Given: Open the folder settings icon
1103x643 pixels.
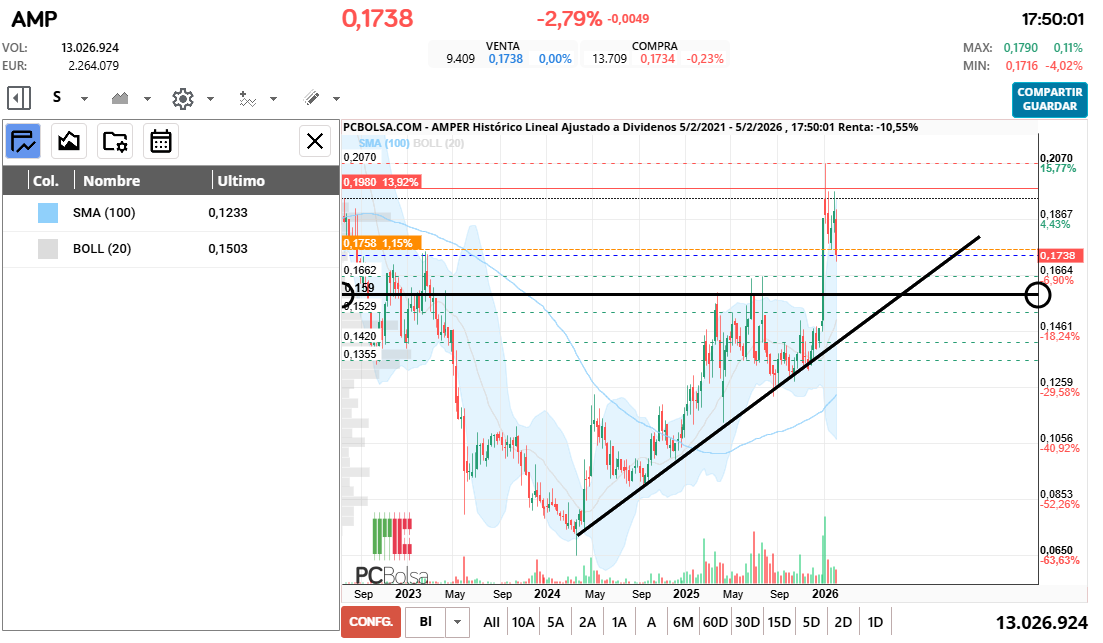Looking at the screenshot, I should 115,141.
